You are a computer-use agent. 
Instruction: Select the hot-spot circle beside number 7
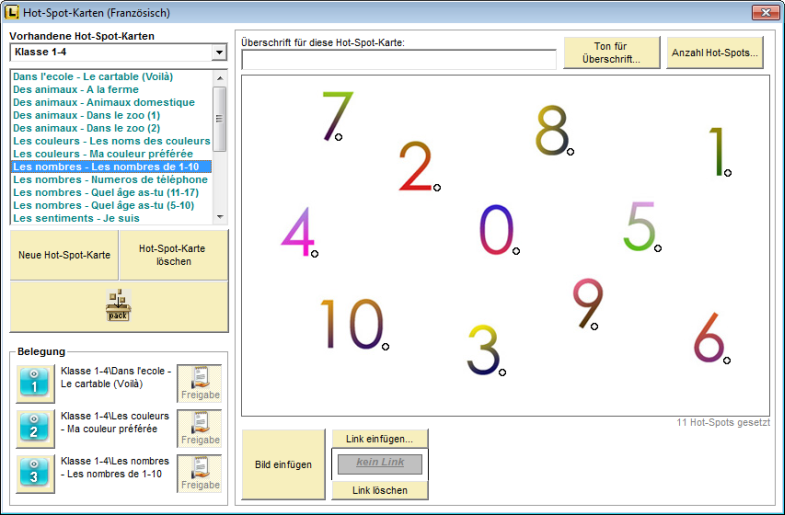tap(339, 137)
